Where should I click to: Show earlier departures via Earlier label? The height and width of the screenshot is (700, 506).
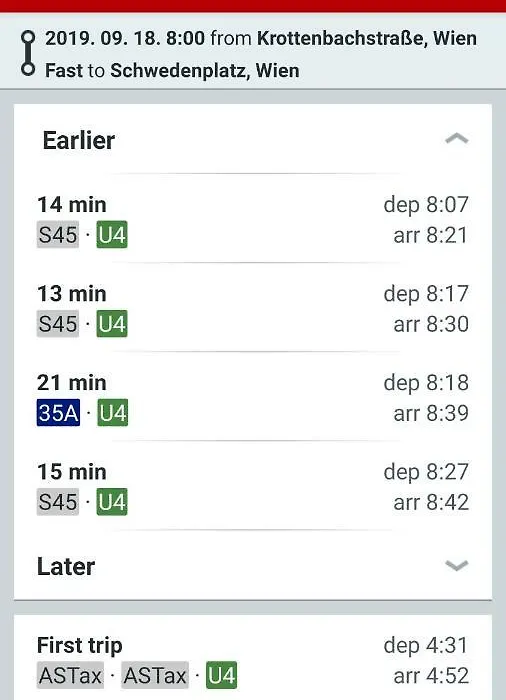(x=79, y=140)
